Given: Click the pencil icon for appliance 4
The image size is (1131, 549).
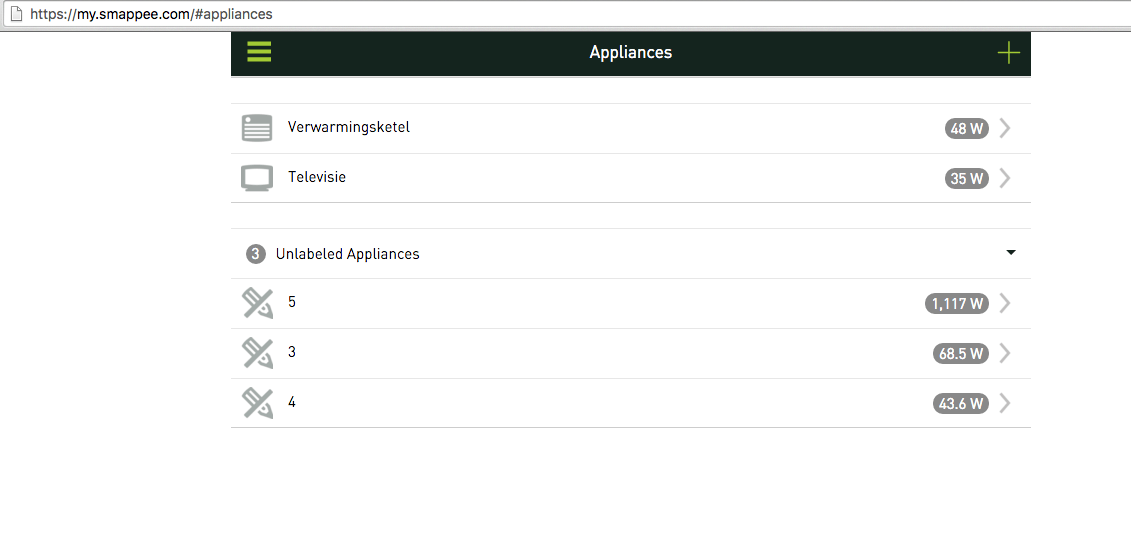Looking at the screenshot, I should 257,403.
